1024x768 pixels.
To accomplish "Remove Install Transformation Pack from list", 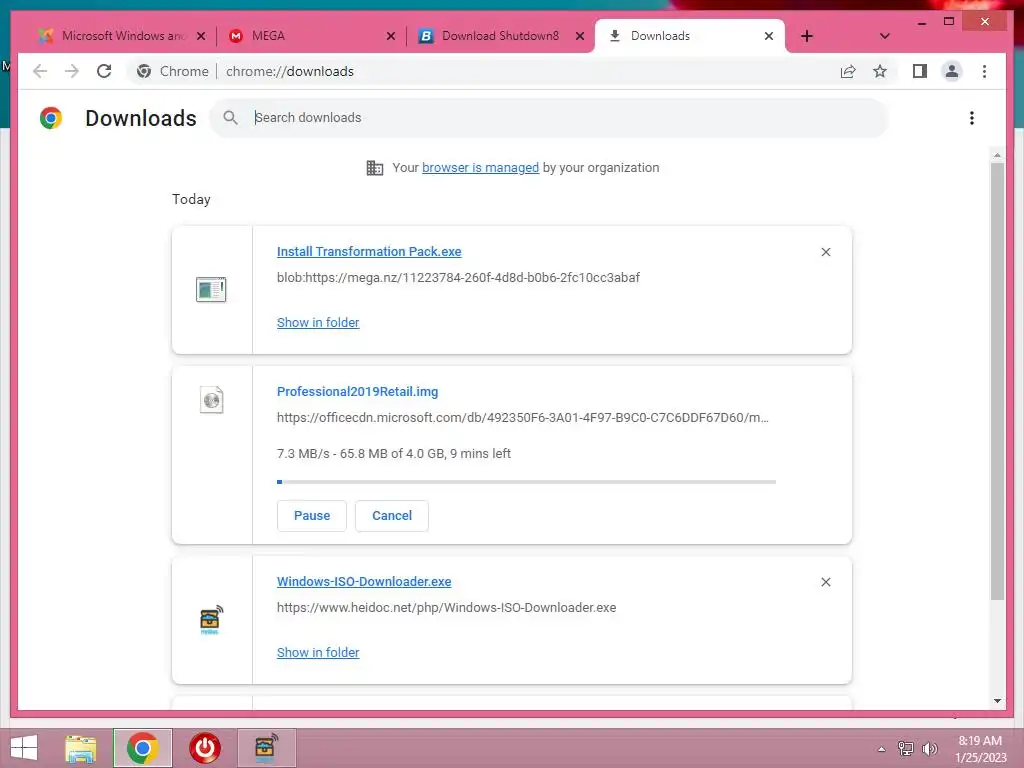I will pos(825,252).
